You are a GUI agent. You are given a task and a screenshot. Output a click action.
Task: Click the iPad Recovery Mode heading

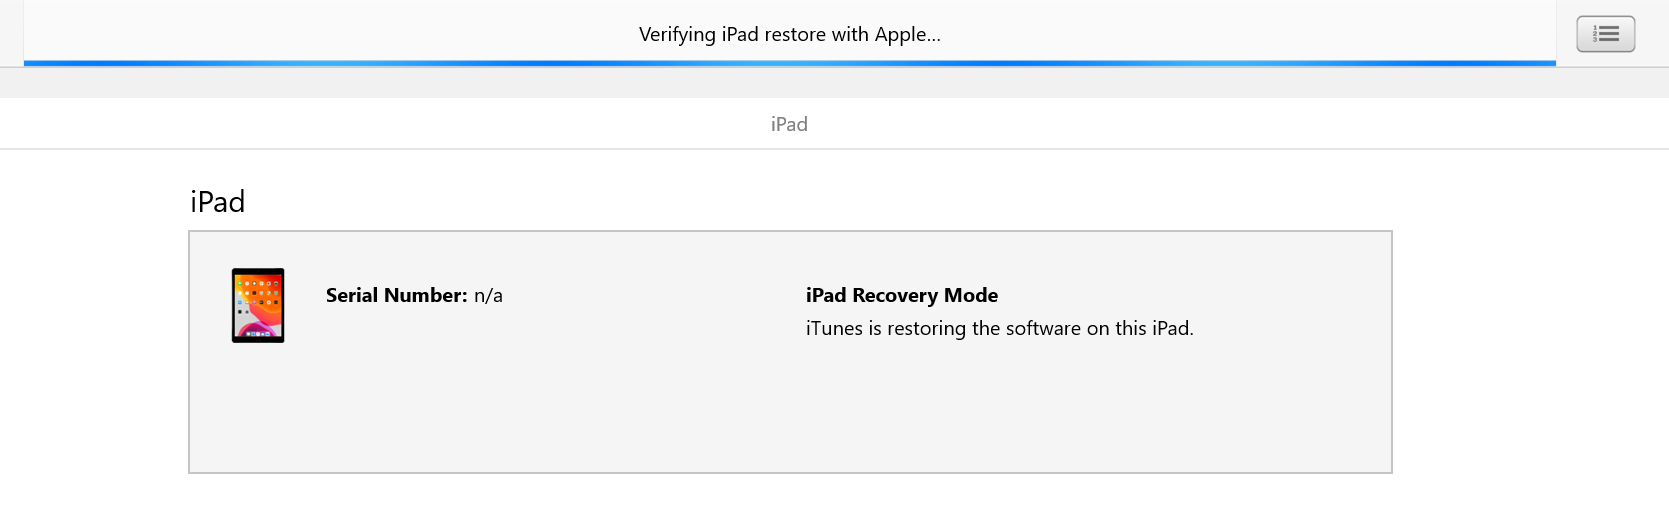(901, 295)
